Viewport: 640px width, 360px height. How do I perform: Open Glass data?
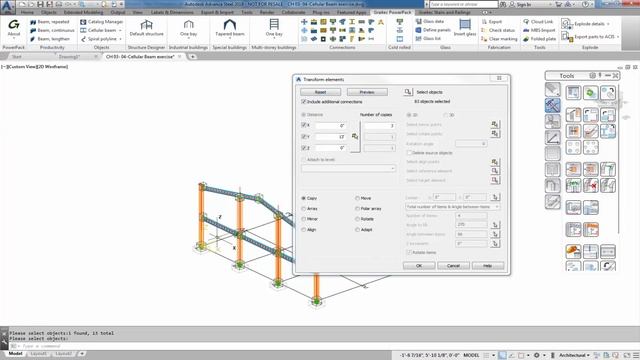pos(430,21)
